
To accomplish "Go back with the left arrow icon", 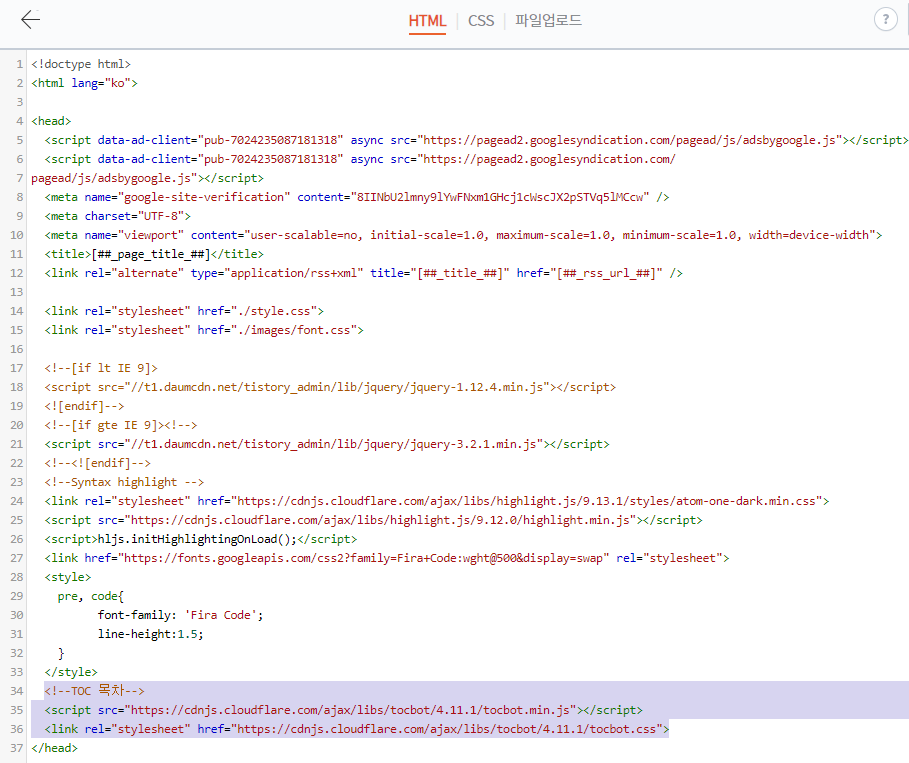I will (x=30, y=20).
